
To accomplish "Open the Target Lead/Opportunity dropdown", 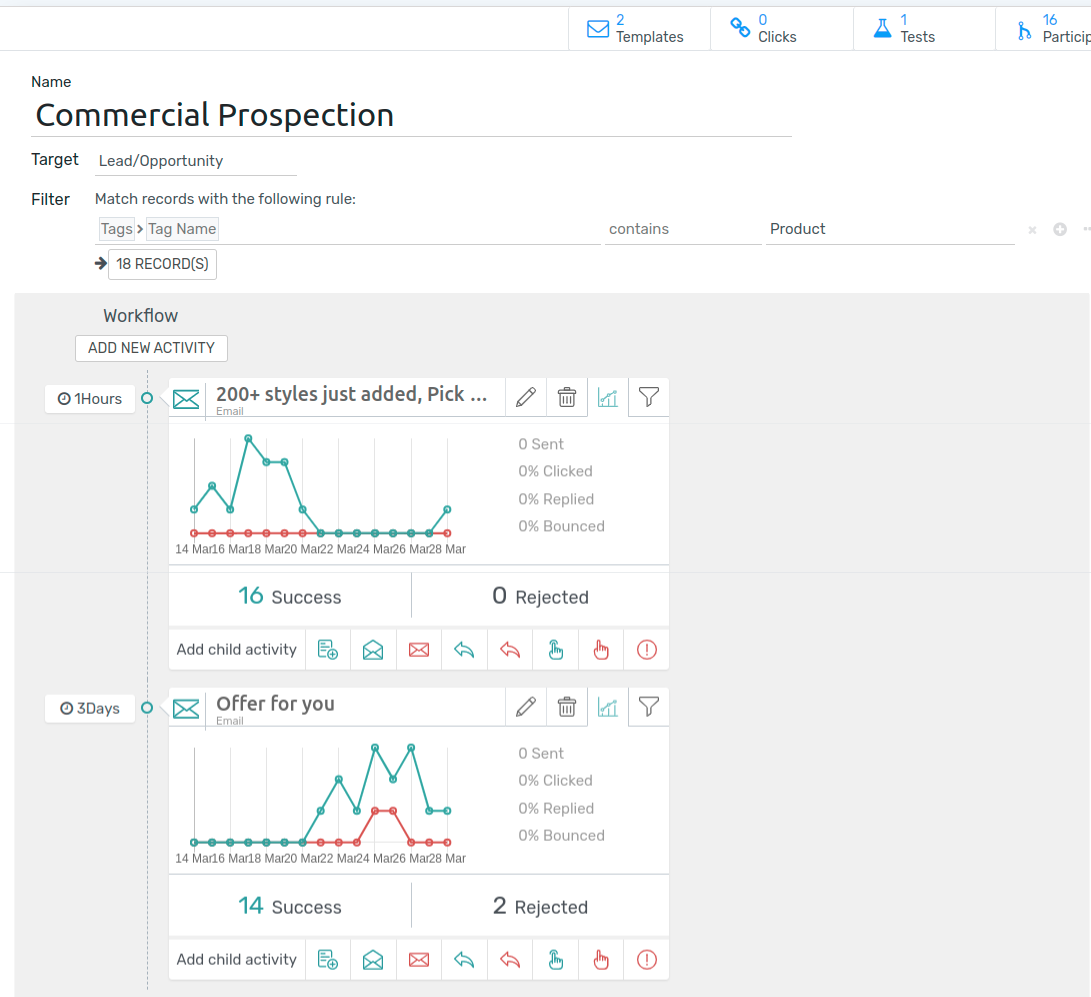I will point(196,161).
